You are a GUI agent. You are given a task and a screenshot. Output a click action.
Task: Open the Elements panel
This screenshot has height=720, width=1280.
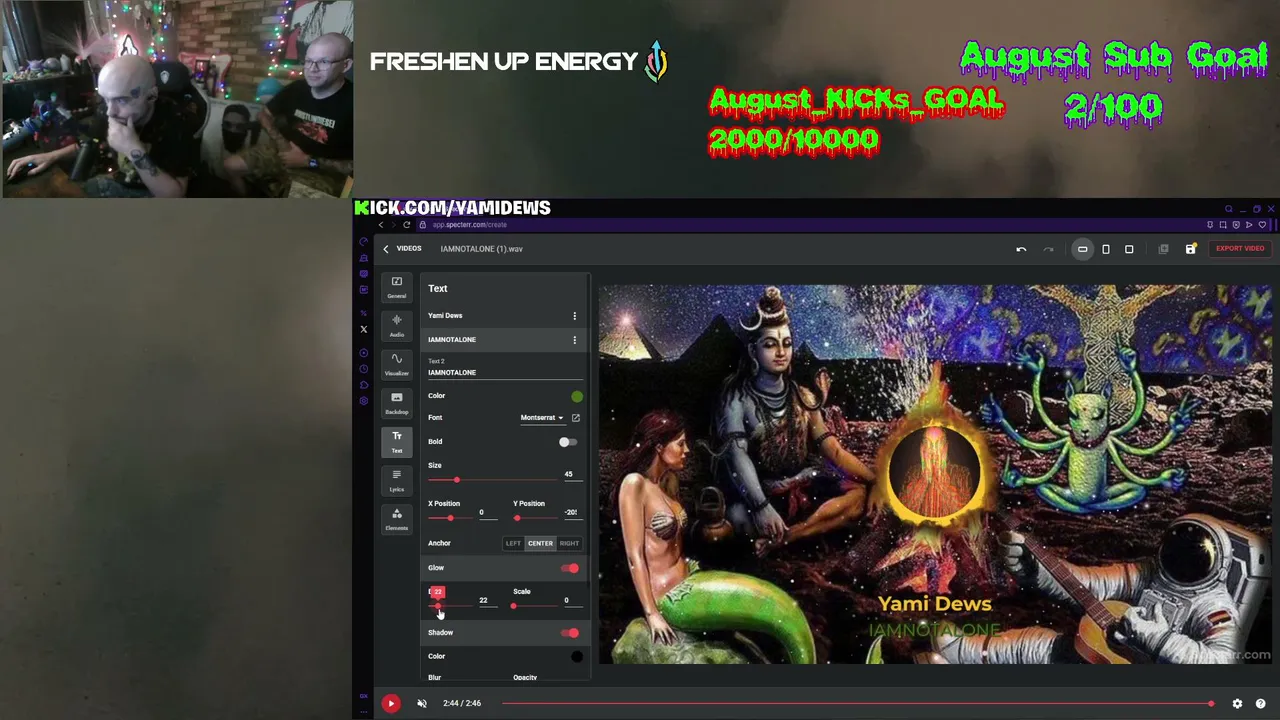click(x=397, y=519)
